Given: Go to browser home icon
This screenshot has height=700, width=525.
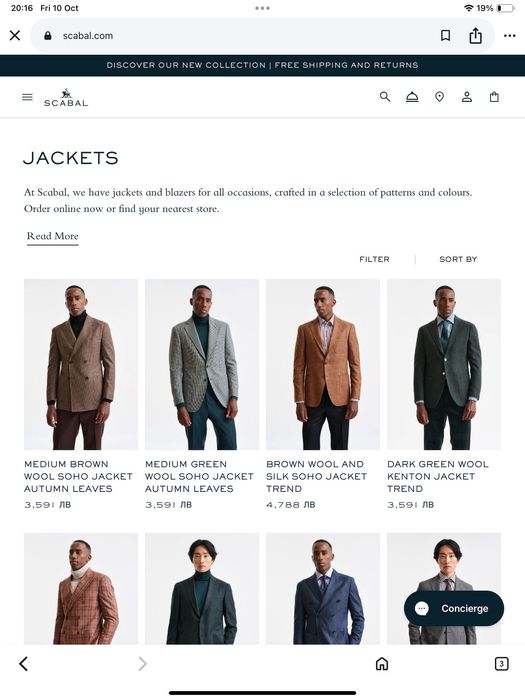Looking at the screenshot, I should click(382, 663).
